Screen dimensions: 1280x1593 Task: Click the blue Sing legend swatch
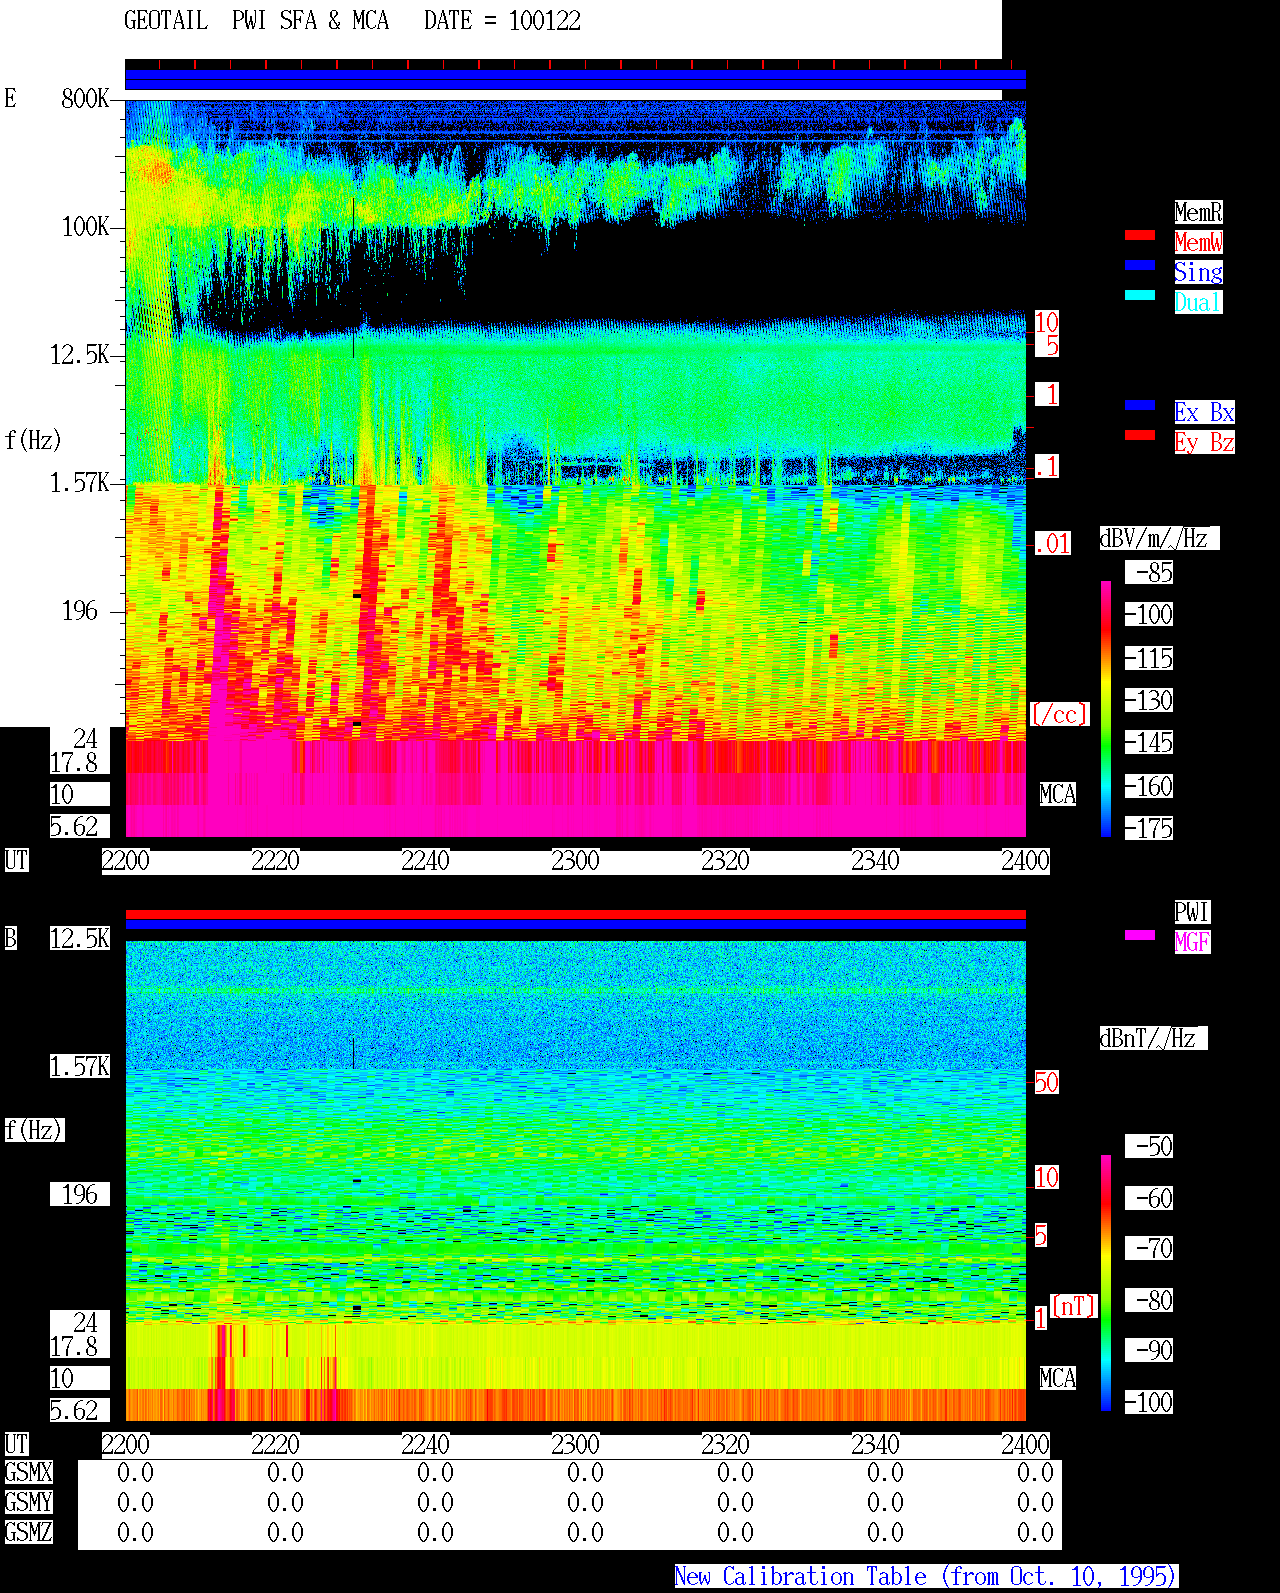(1140, 265)
